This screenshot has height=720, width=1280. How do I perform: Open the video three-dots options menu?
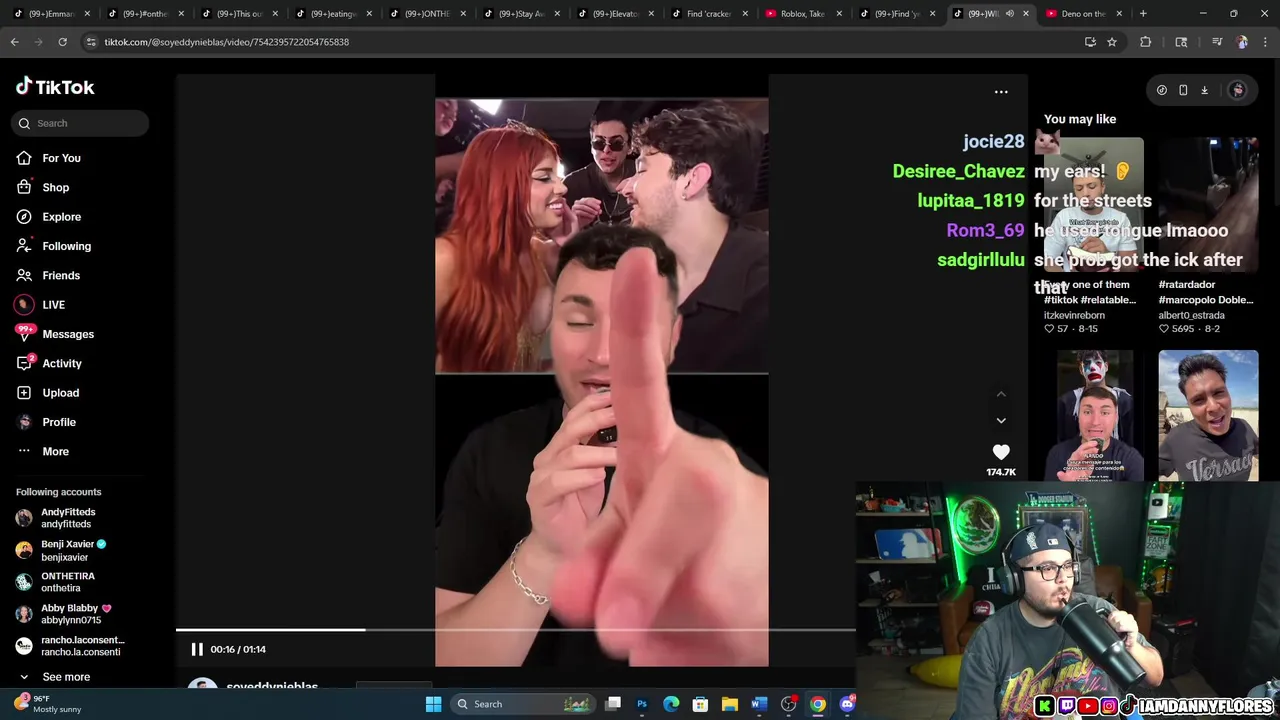pos(1001,92)
